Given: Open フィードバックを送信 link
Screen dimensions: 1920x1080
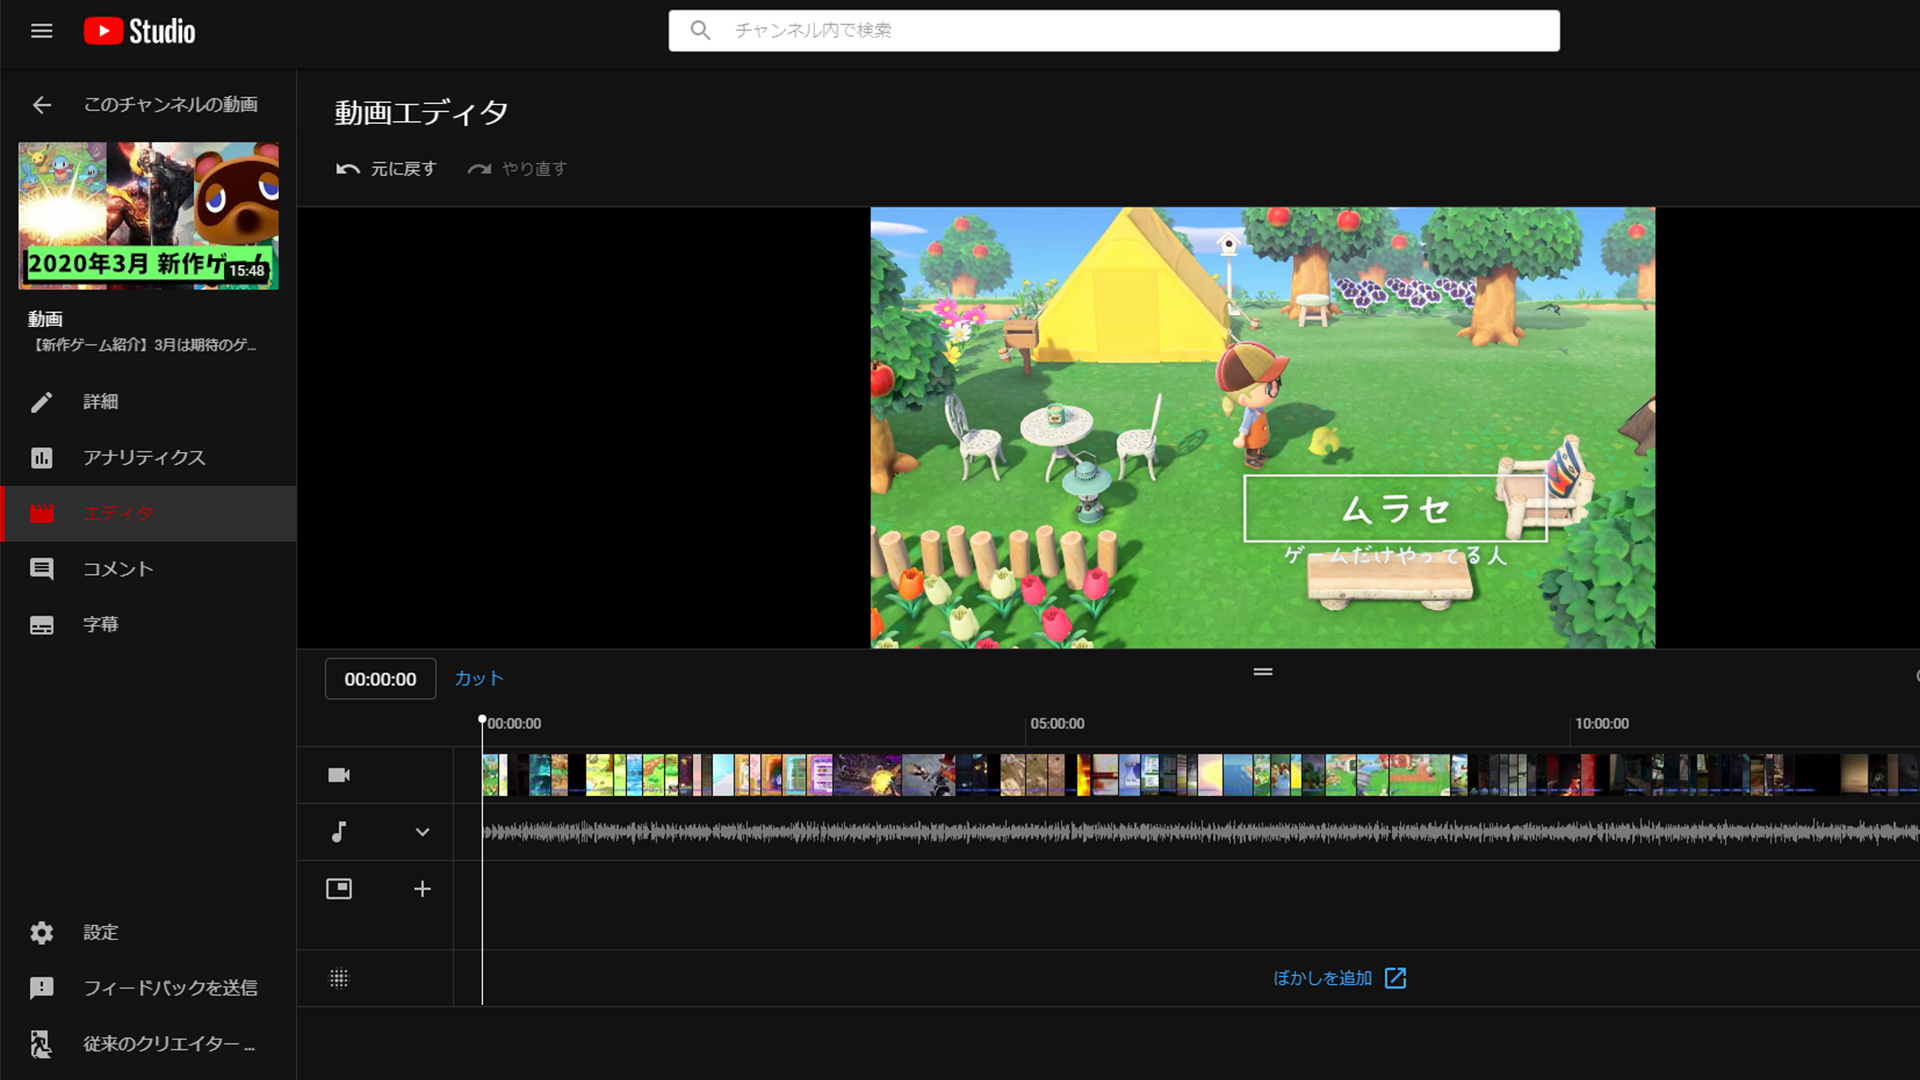Looking at the screenshot, I should (x=170, y=988).
